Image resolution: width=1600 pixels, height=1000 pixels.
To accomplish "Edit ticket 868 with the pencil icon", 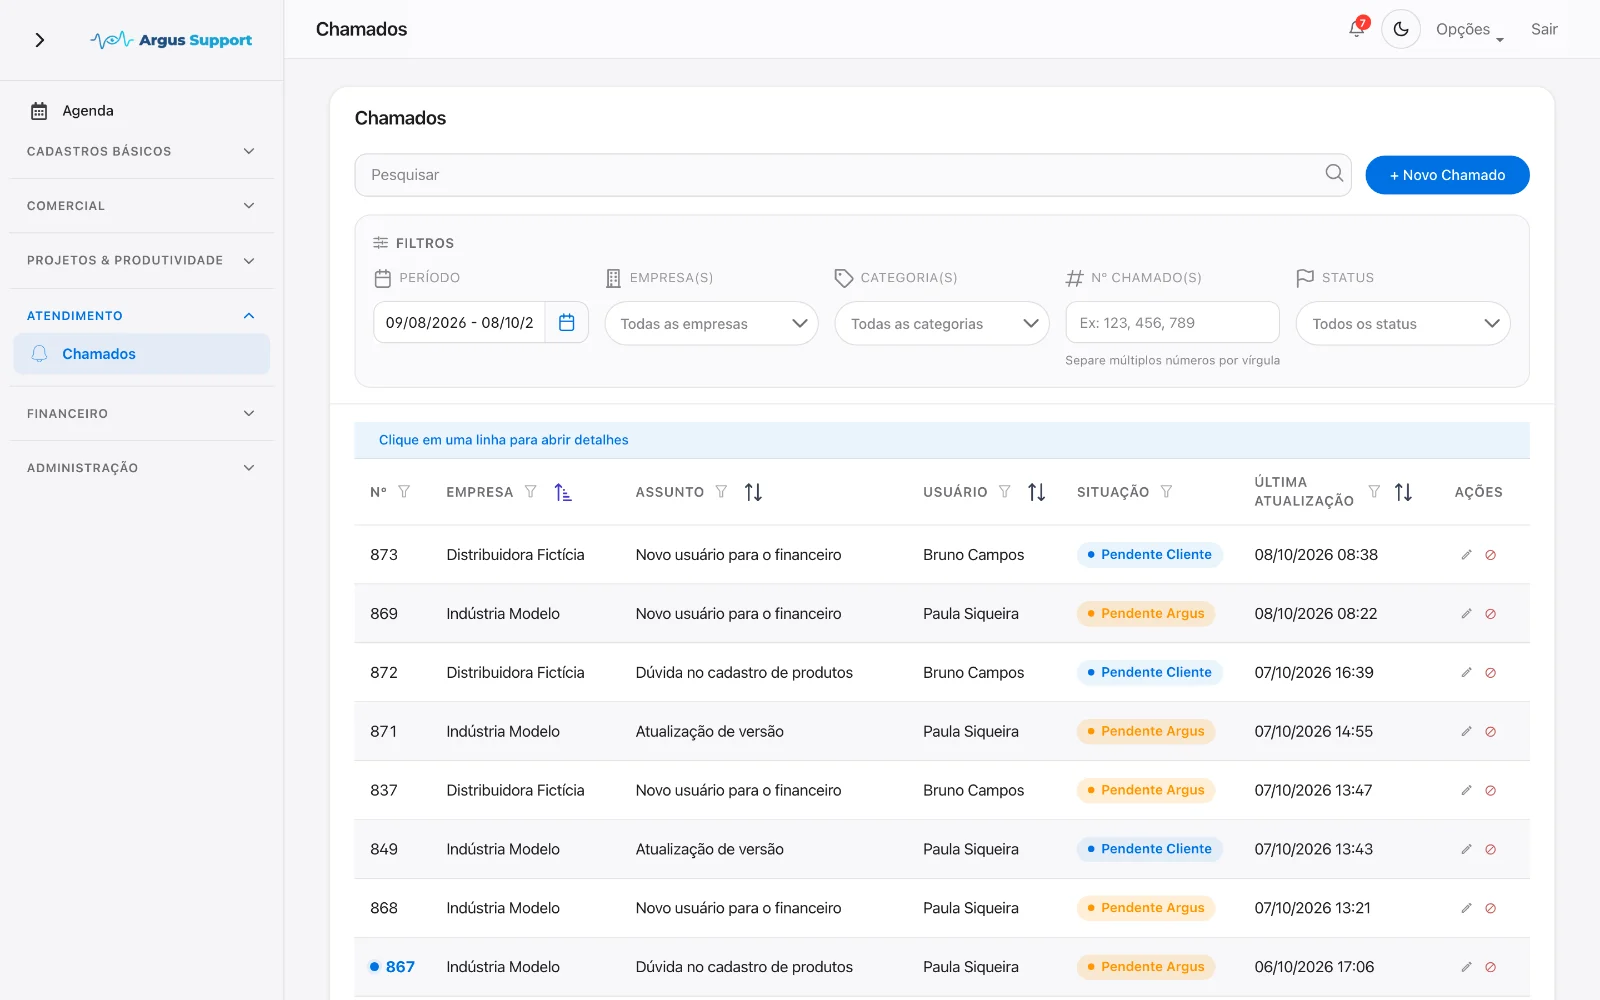I will (1466, 908).
